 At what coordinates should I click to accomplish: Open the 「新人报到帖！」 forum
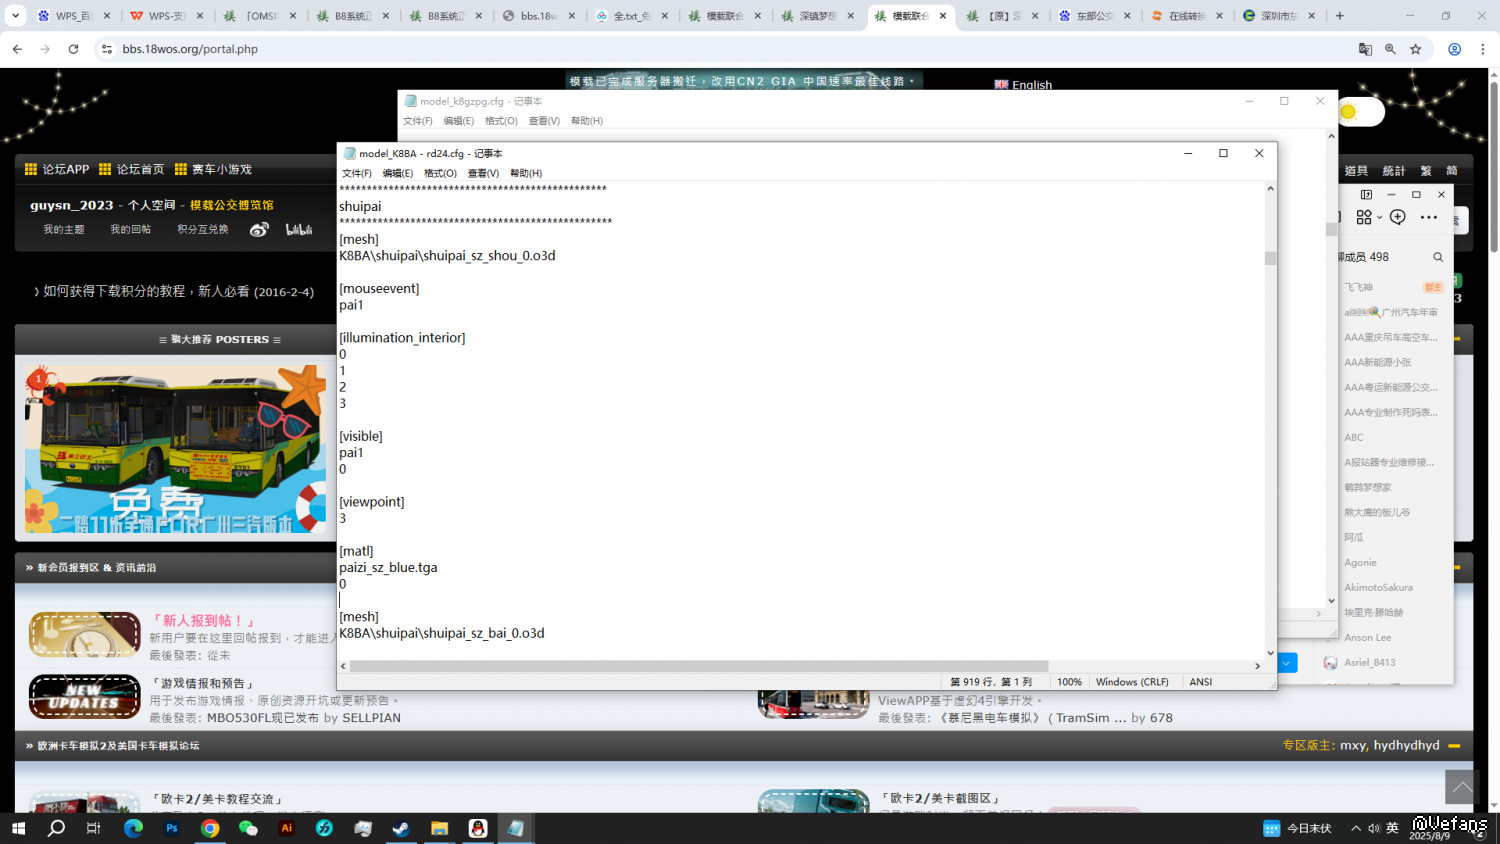point(204,621)
